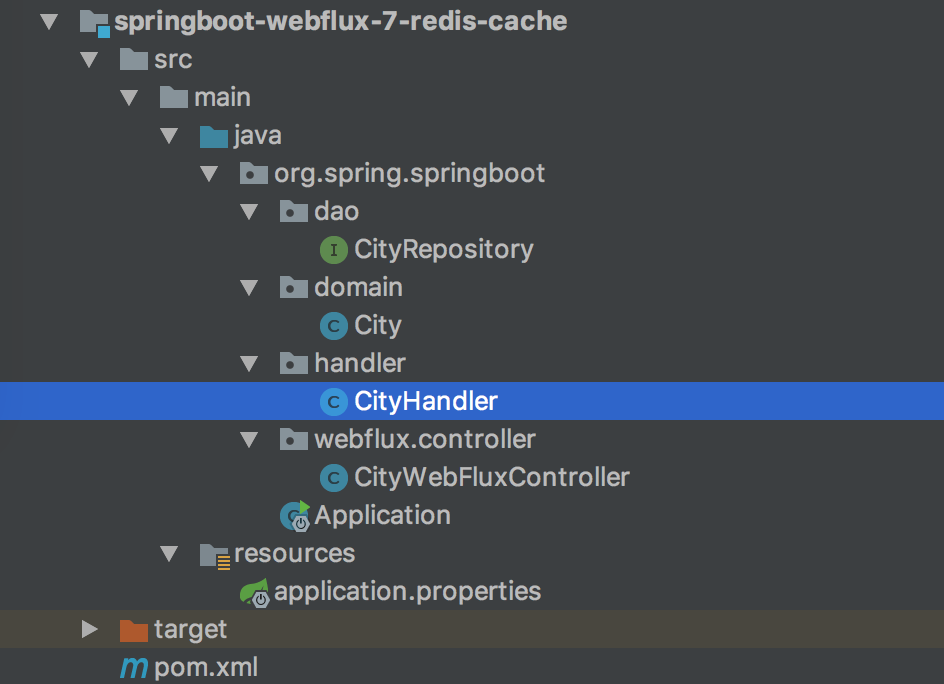Click the Application run class icon

[x=296, y=516]
